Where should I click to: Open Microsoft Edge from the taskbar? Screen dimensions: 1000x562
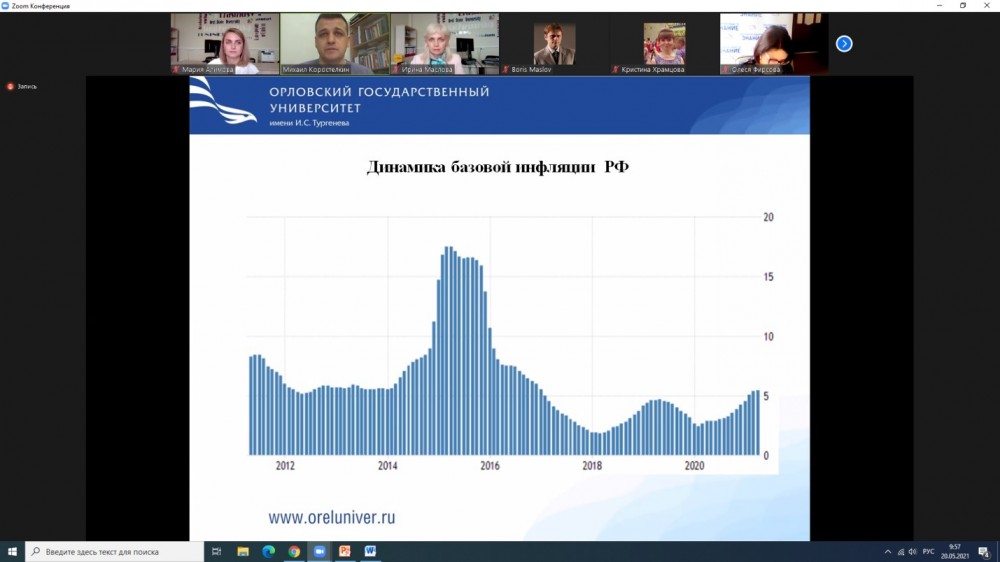point(268,551)
